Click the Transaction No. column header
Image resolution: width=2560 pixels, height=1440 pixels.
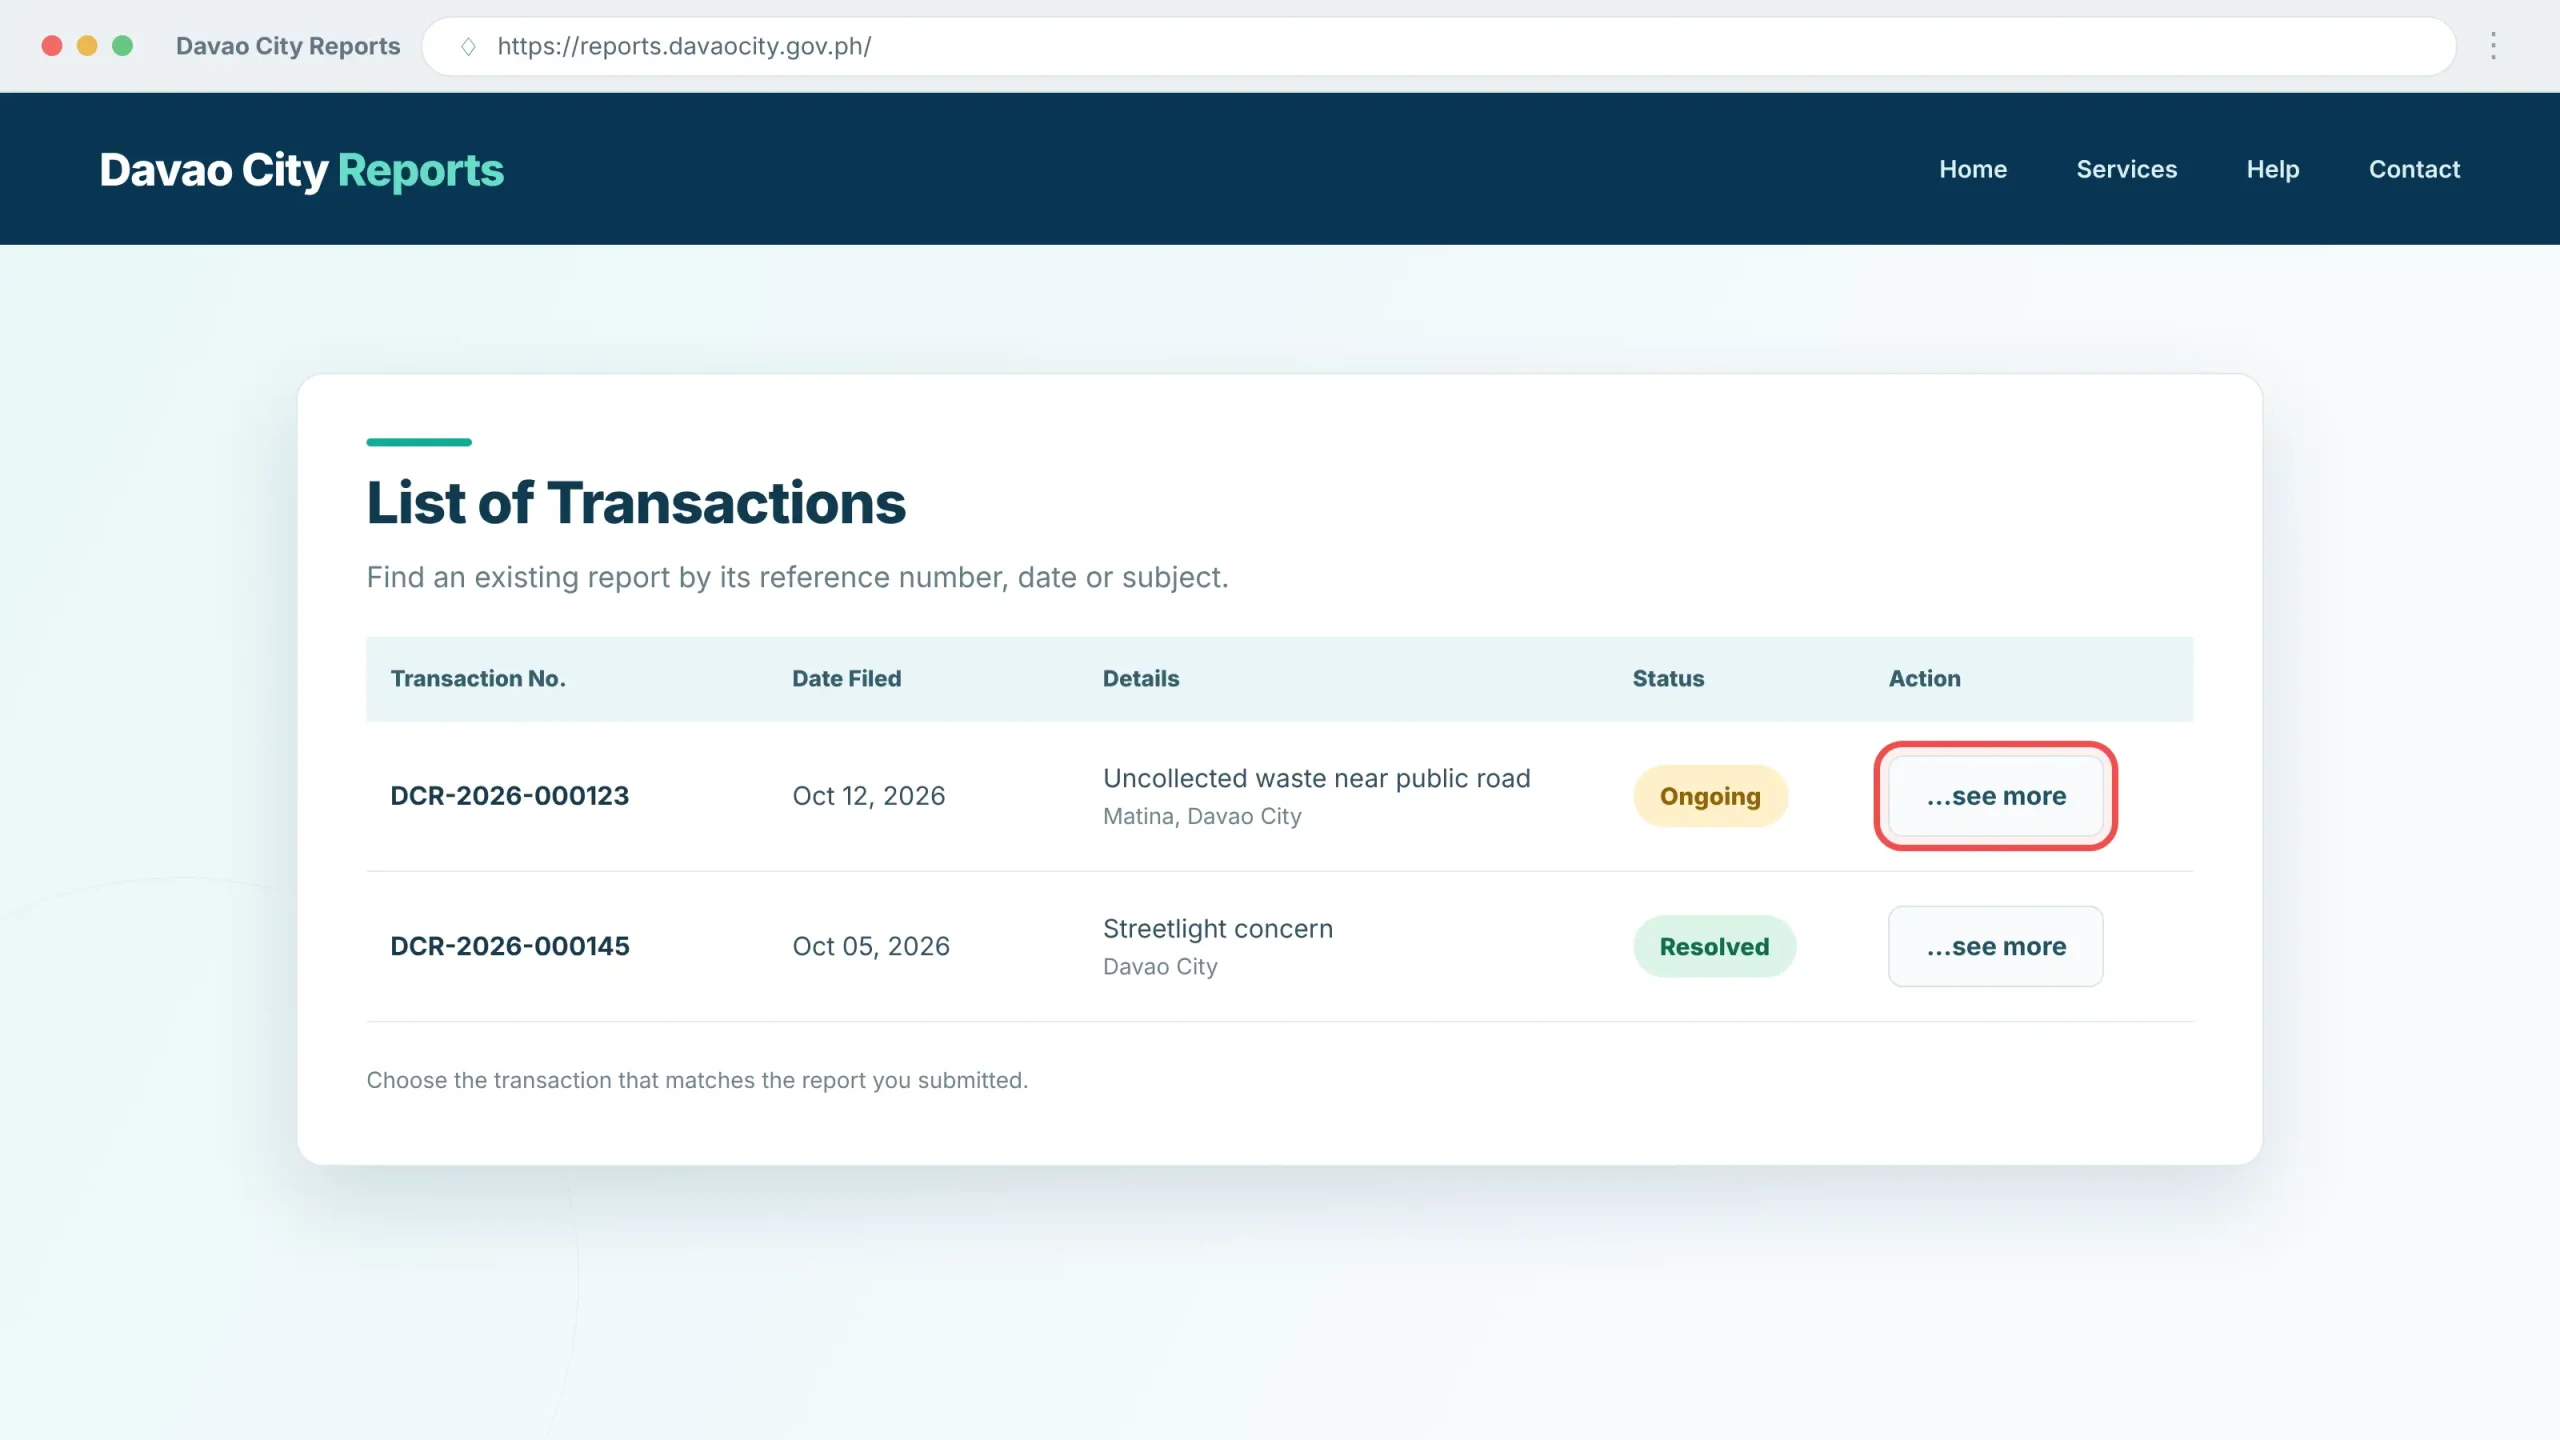[478, 678]
